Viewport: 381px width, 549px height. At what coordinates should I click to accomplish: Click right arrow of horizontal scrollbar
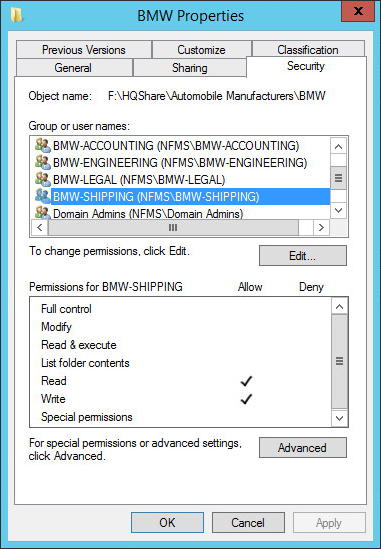pos(321,228)
